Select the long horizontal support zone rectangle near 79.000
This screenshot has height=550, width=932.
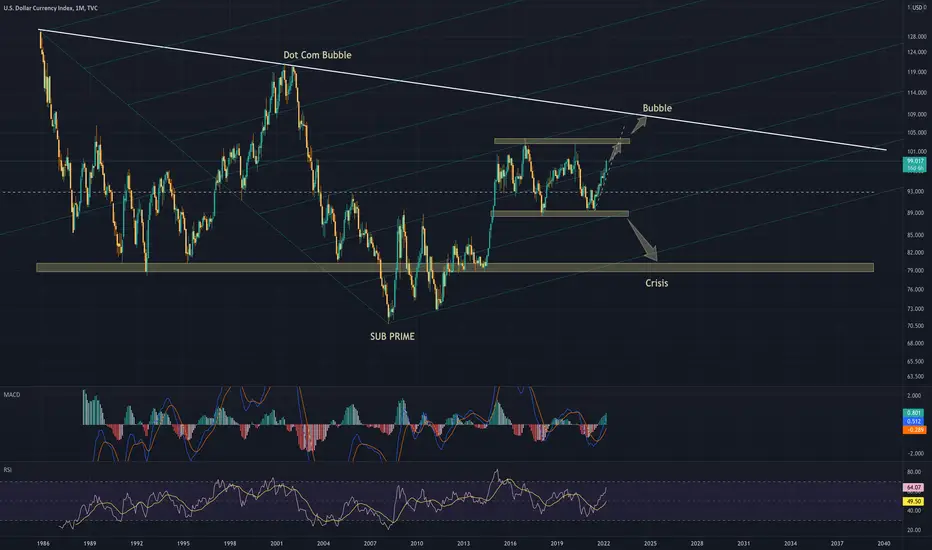[x=455, y=268]
